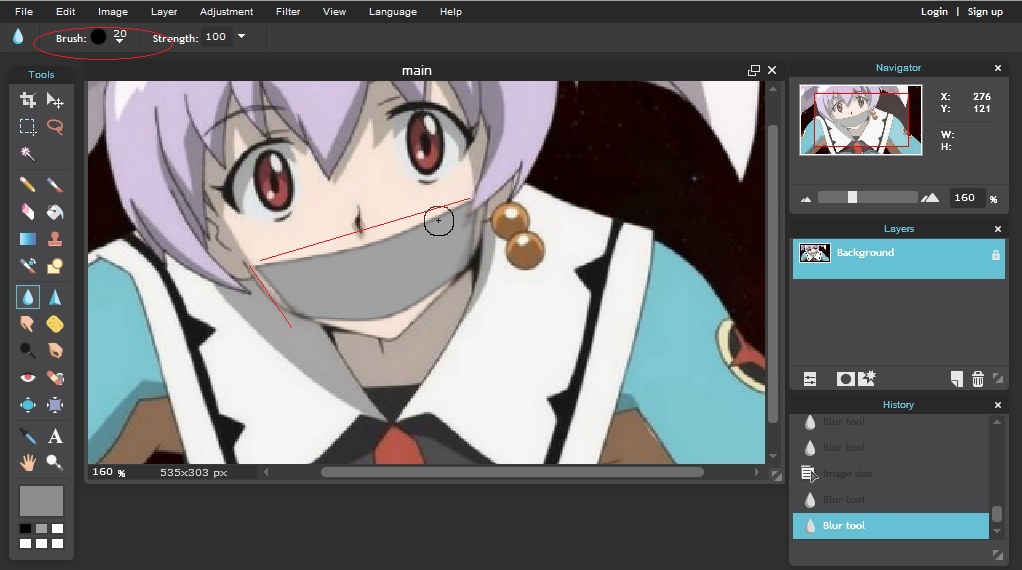Click the Navigator zoom slider handle
Screen dimensions: 1022x570
click(852, 197)
